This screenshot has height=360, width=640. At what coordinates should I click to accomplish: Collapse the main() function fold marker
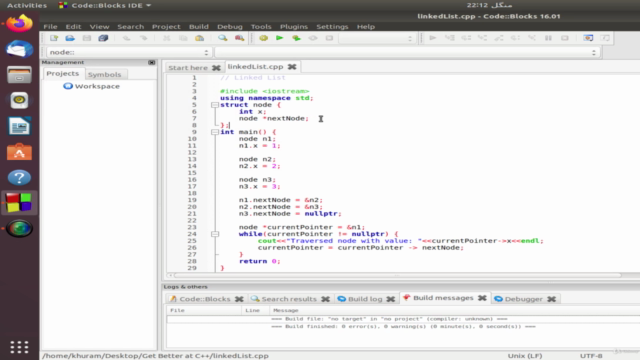pyautogui.click(x=215, y=132)
